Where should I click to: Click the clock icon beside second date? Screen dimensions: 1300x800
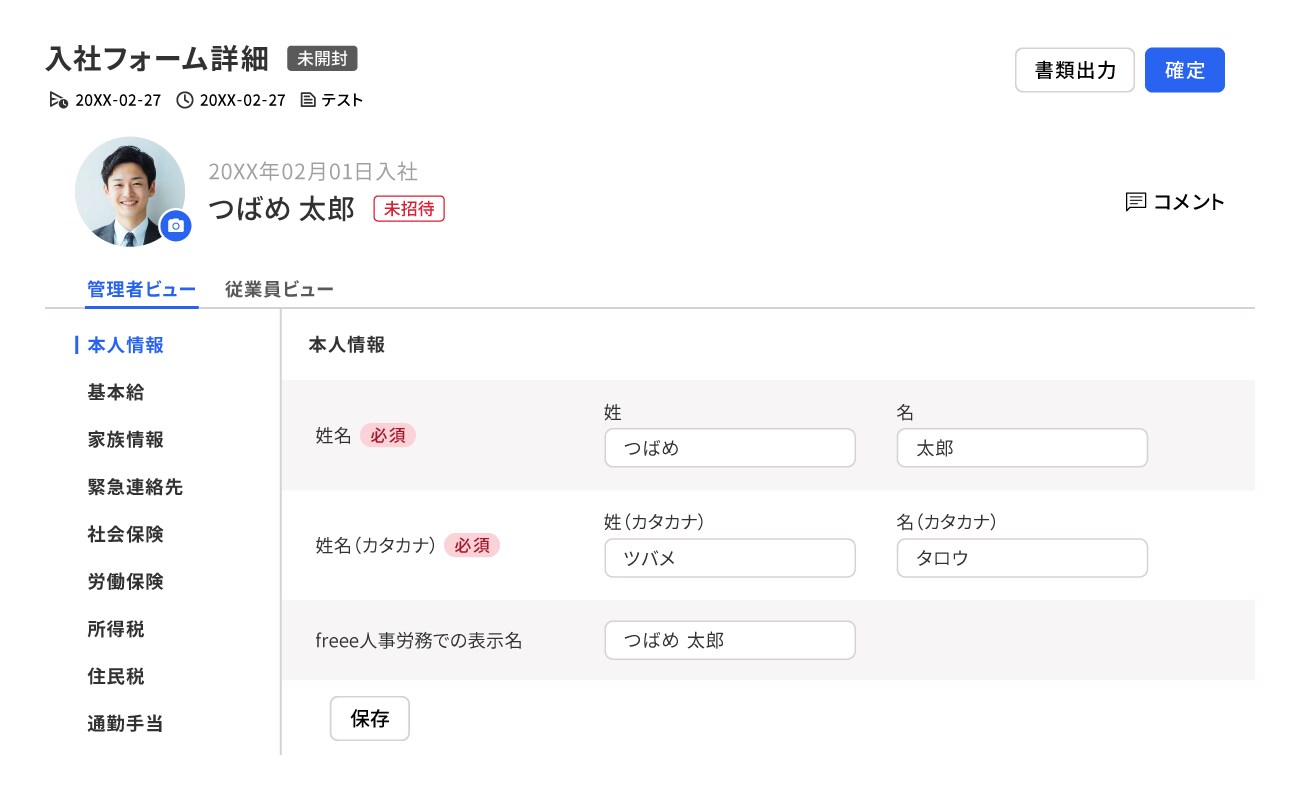pyautogui.click(x=184, y=100)
